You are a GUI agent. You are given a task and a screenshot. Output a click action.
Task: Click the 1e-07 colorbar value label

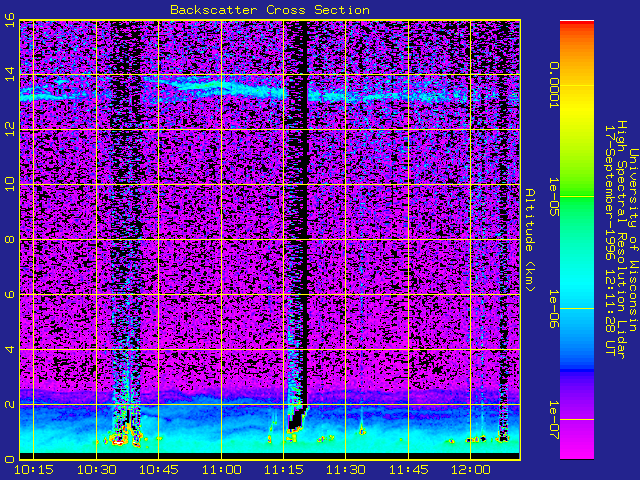pos(553,420)
